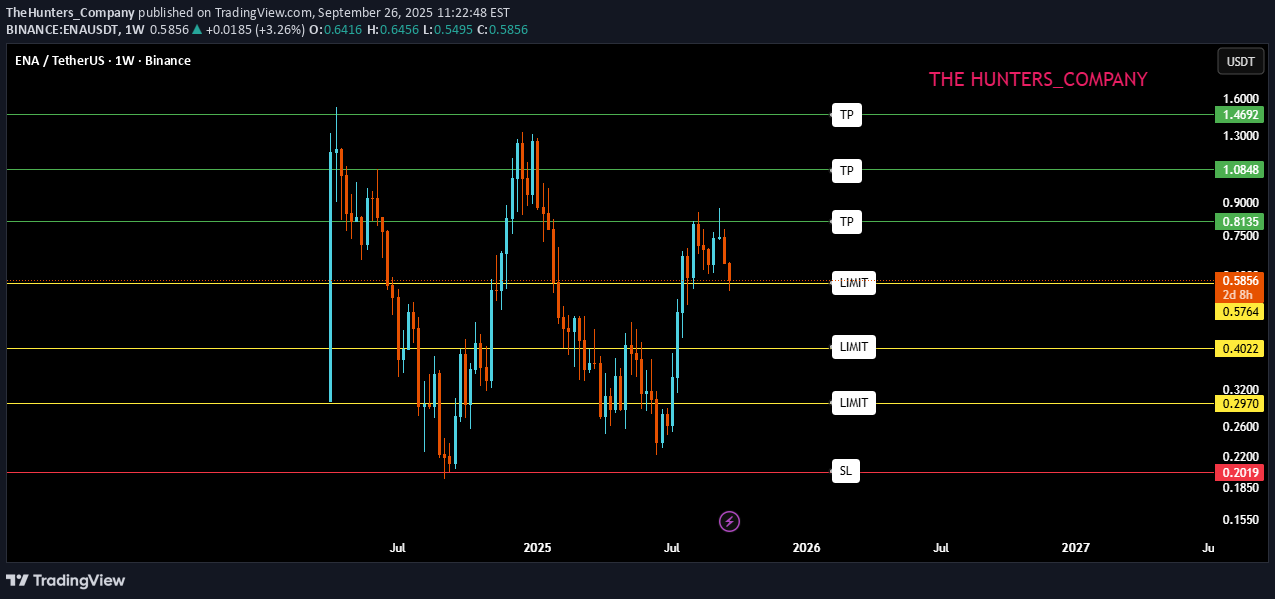Click the 1.6000 price axis value
The width and height of the screenshot is (1275, 599).
click(1240, 99)
